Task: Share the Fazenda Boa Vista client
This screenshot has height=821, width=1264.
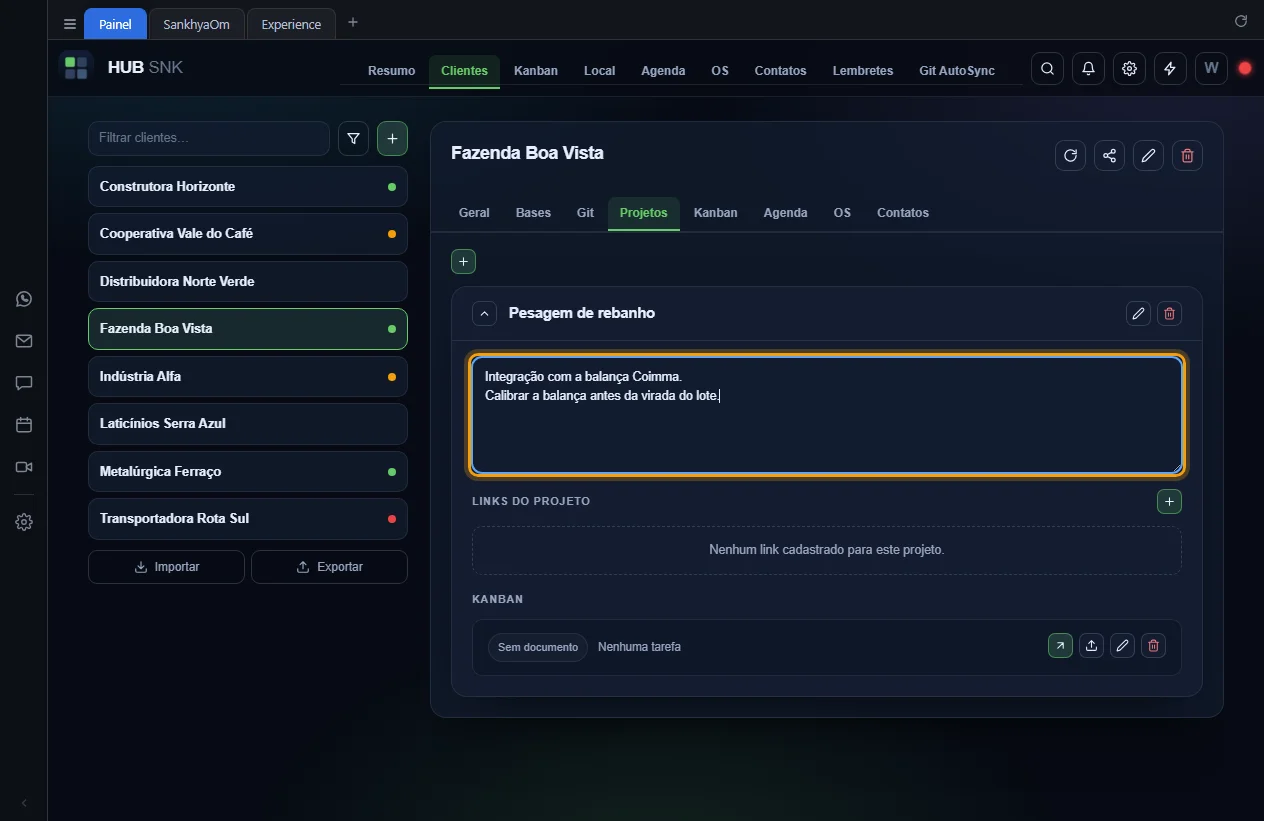Action: 1109,155
